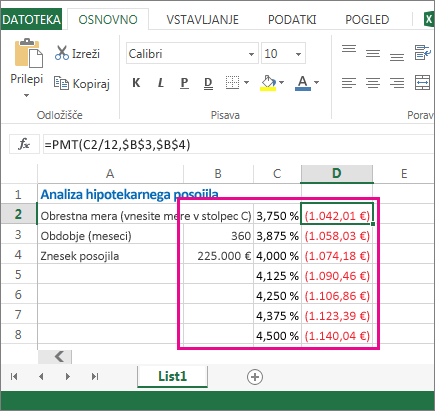
Task: Go to previous sheet arrow
Action: 41,376
